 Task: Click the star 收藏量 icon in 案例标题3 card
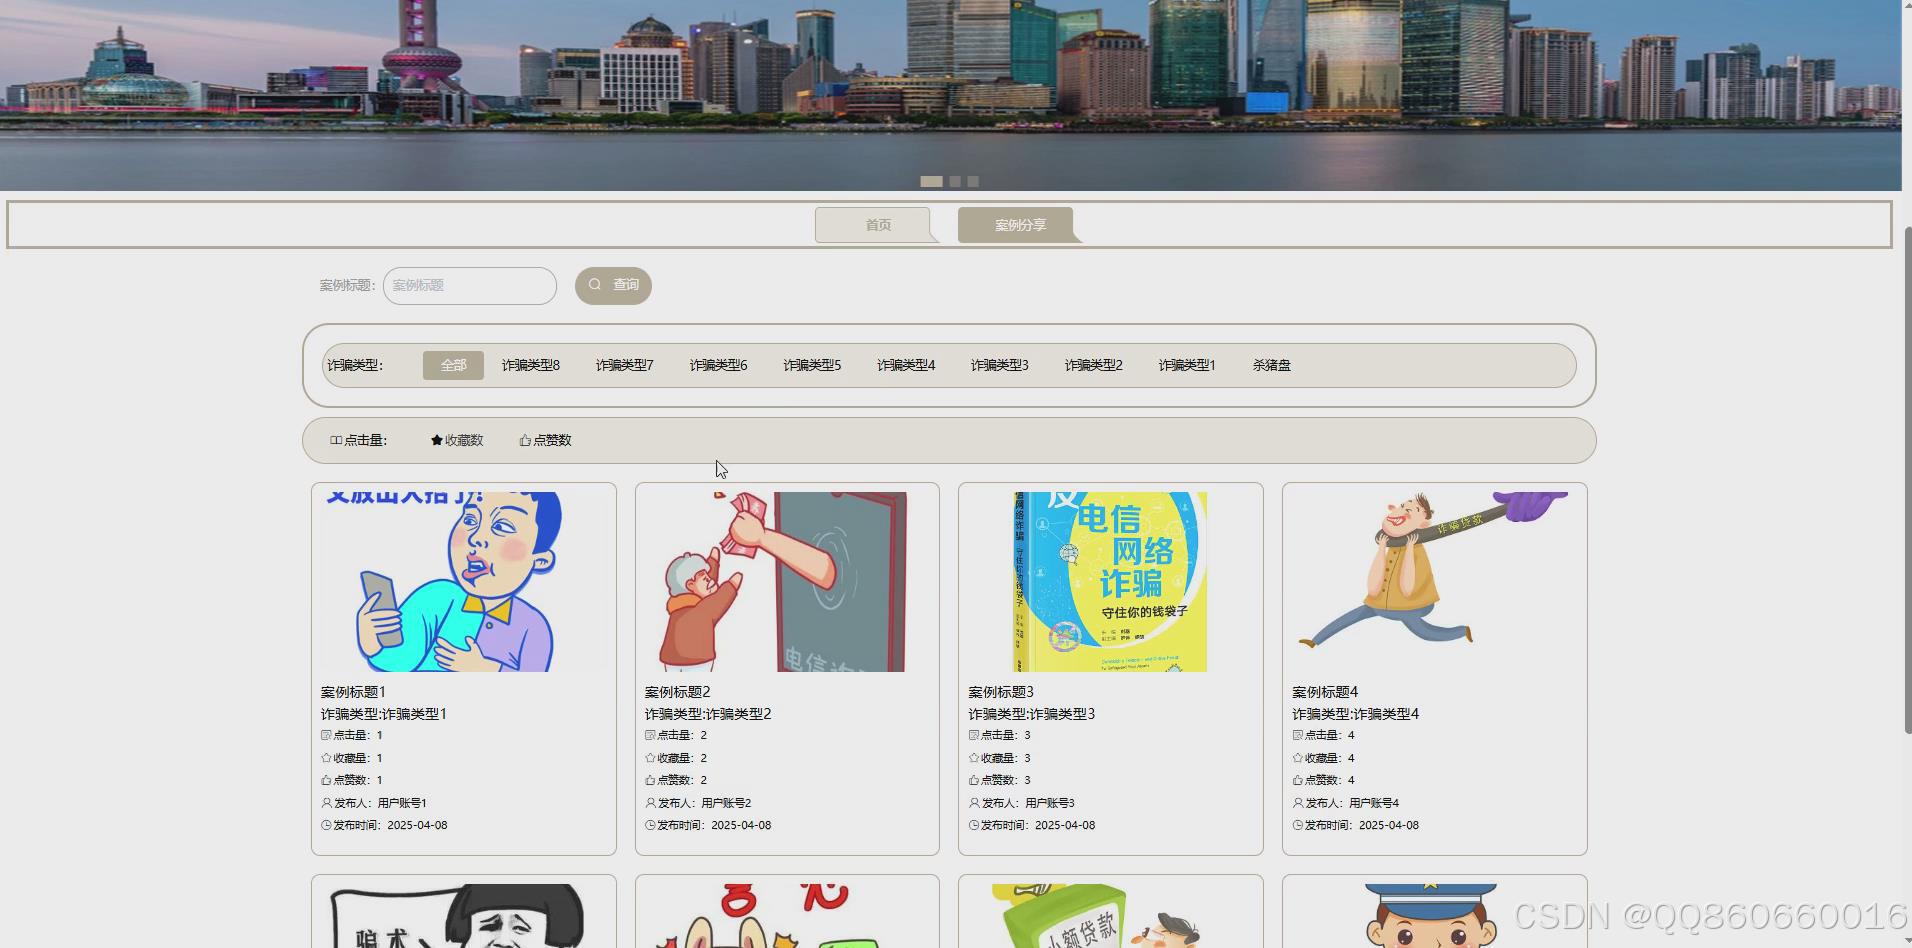(974, 758)
